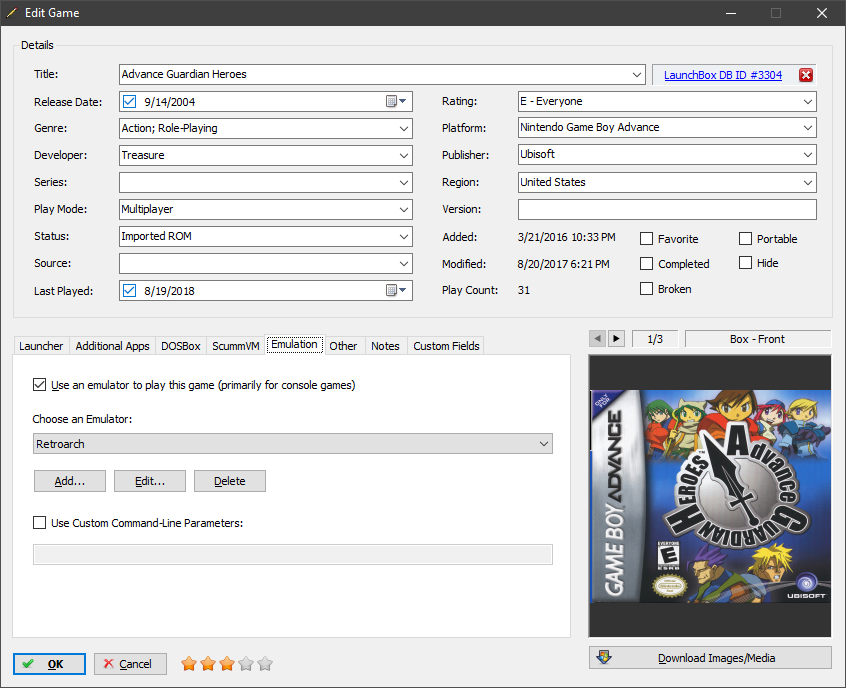The height and width of the screenshot is (688, 846).
Task: Switch to the Launcher tab
Action: 41,346
